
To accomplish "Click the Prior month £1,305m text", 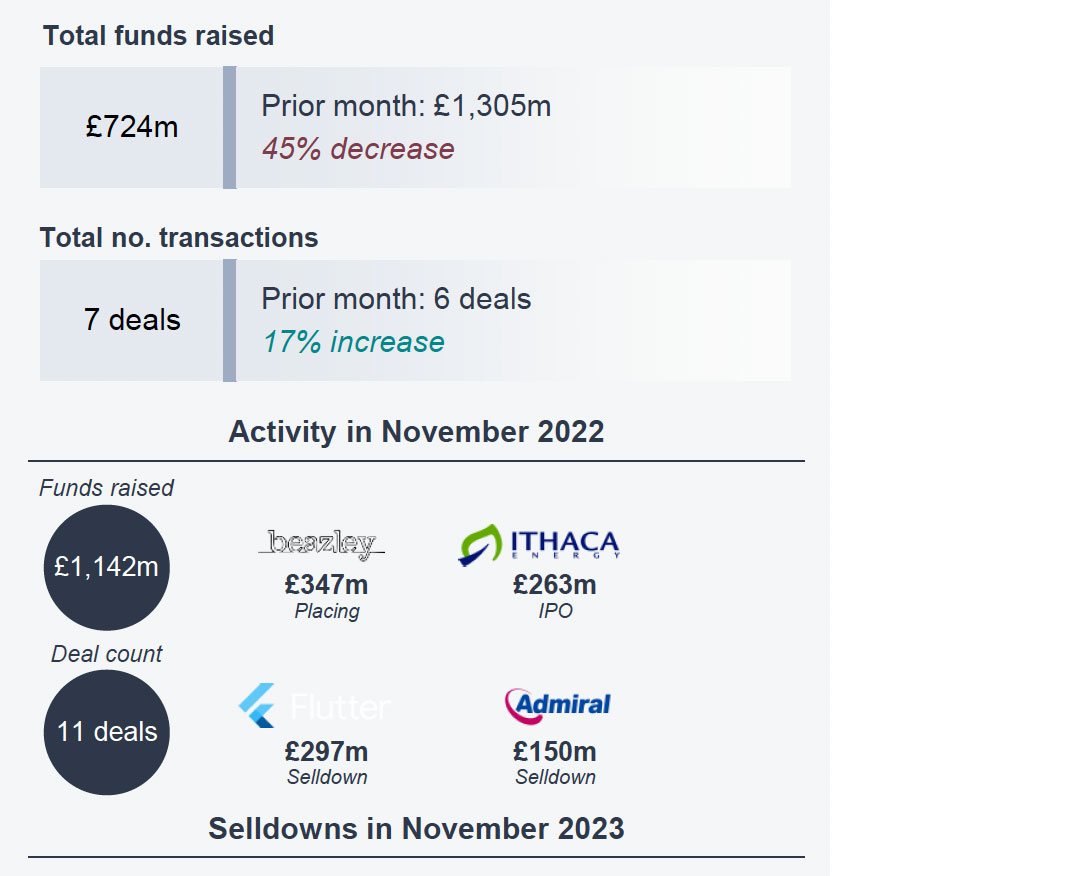I will pos(406,106).
